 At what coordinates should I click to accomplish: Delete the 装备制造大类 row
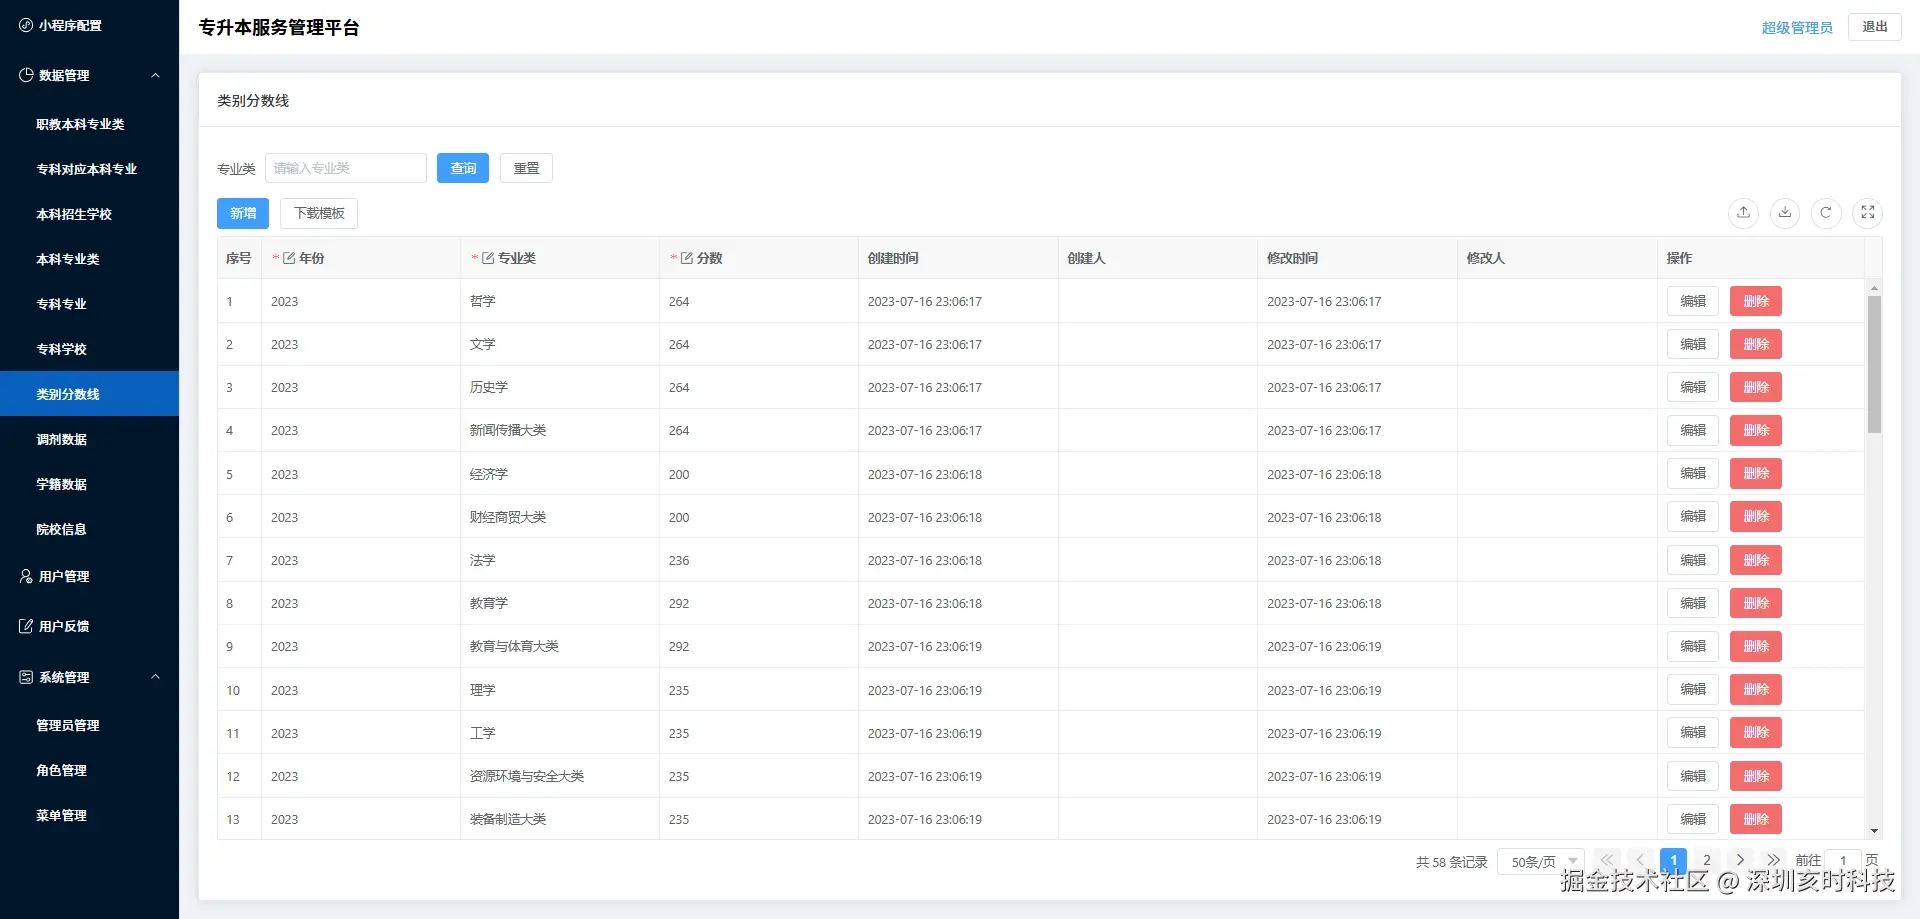pos(1756,819)
